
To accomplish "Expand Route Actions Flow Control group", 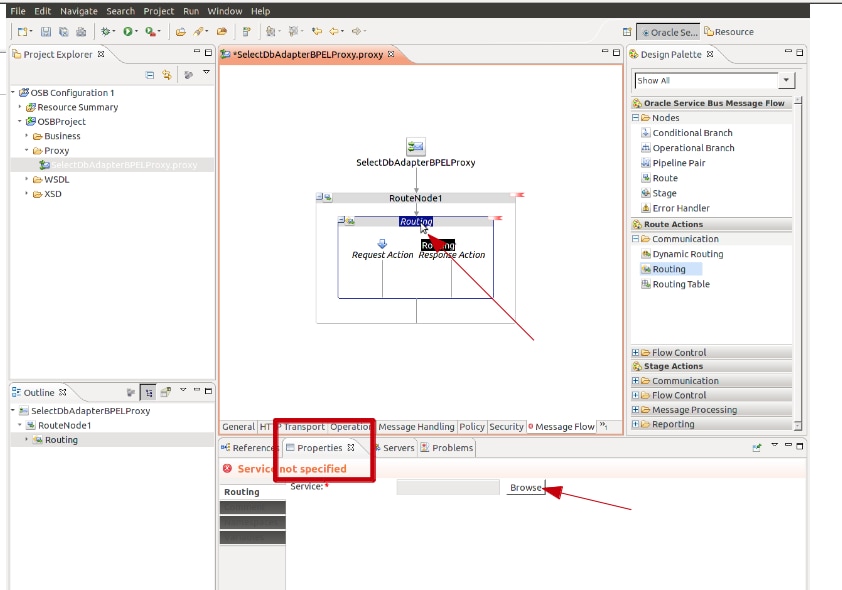I will pos(635,353).
